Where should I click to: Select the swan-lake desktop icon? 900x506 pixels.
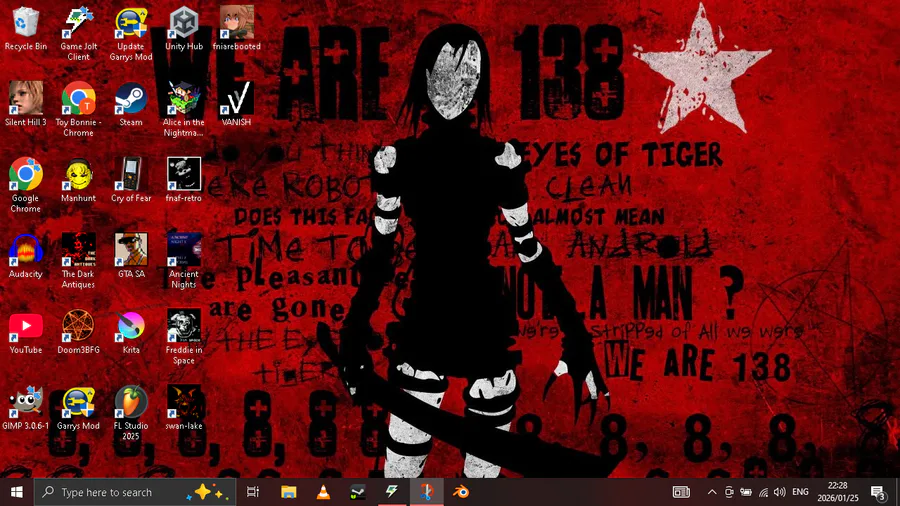coord(184,408)
